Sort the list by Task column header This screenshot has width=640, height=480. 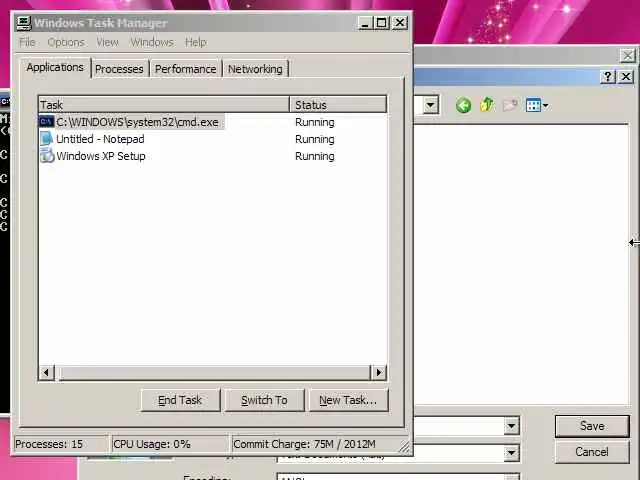click(x=164, y=104)
